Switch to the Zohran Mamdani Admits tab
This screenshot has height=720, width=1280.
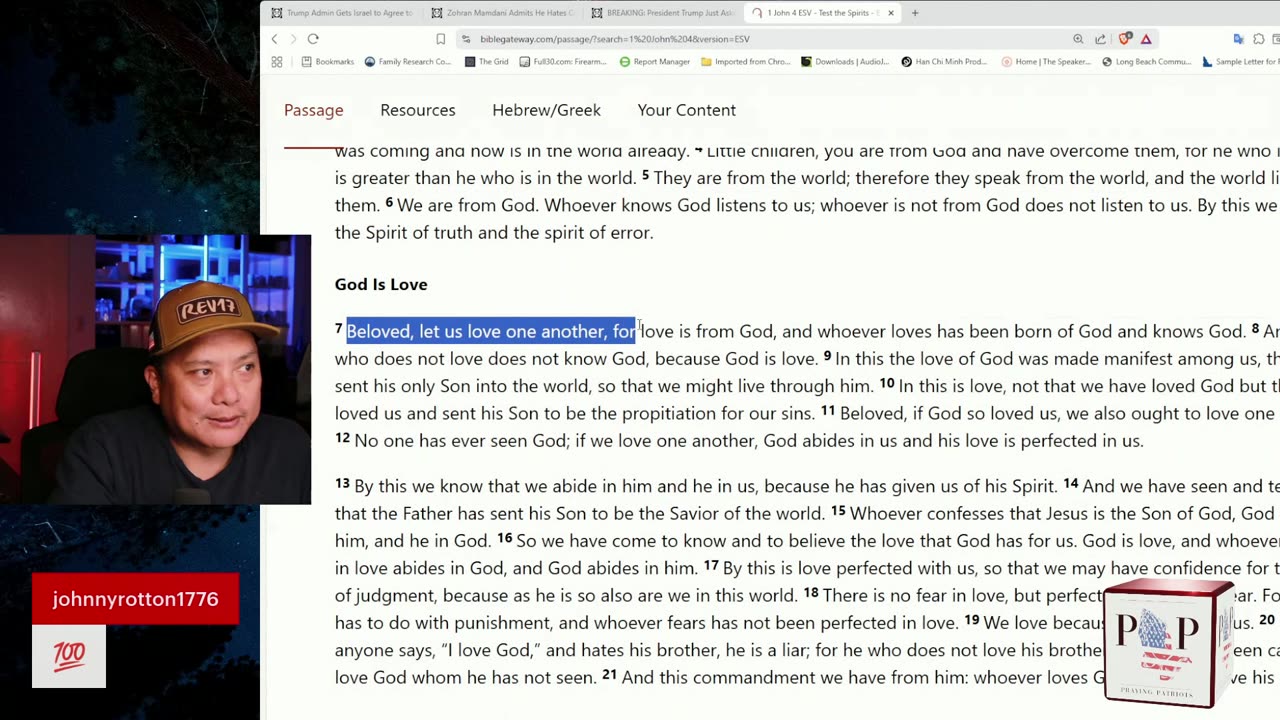[x=504, y=13]
